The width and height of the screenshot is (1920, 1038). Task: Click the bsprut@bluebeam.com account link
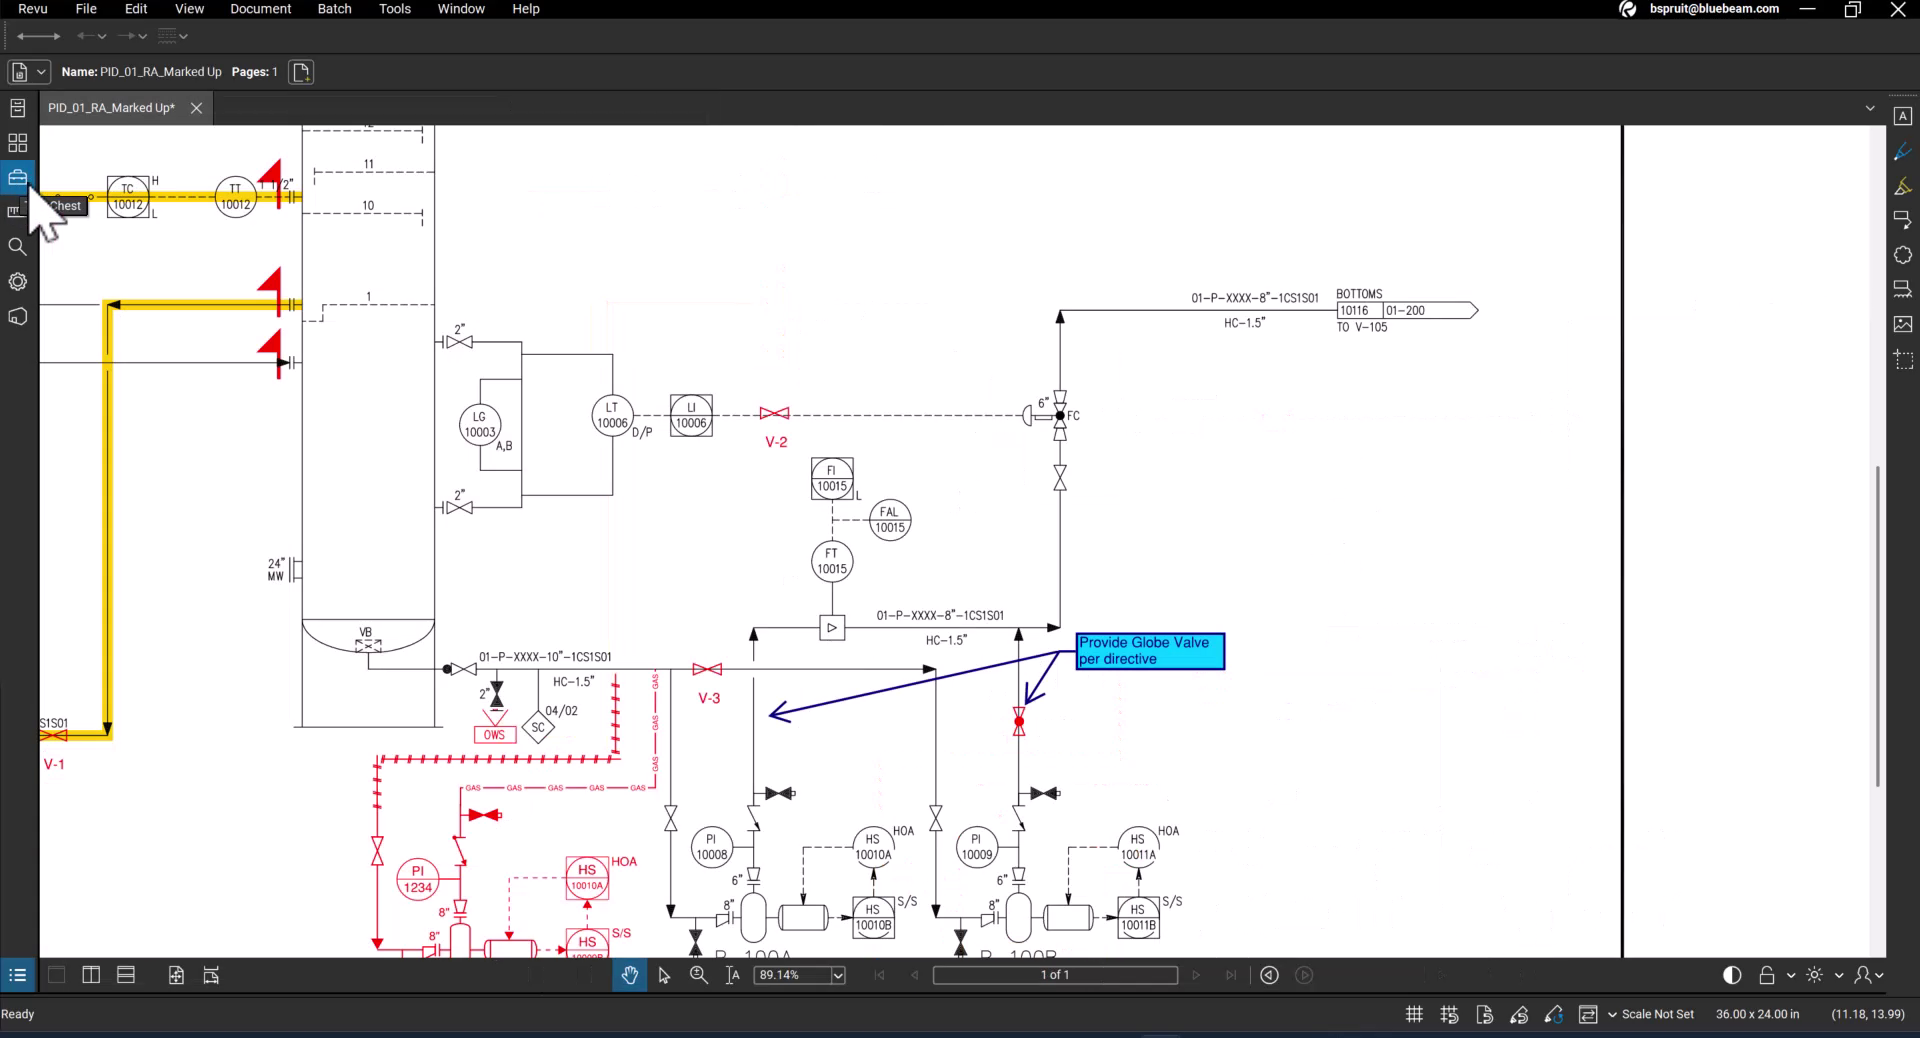pyautogui.click(x=1714, y=9)
